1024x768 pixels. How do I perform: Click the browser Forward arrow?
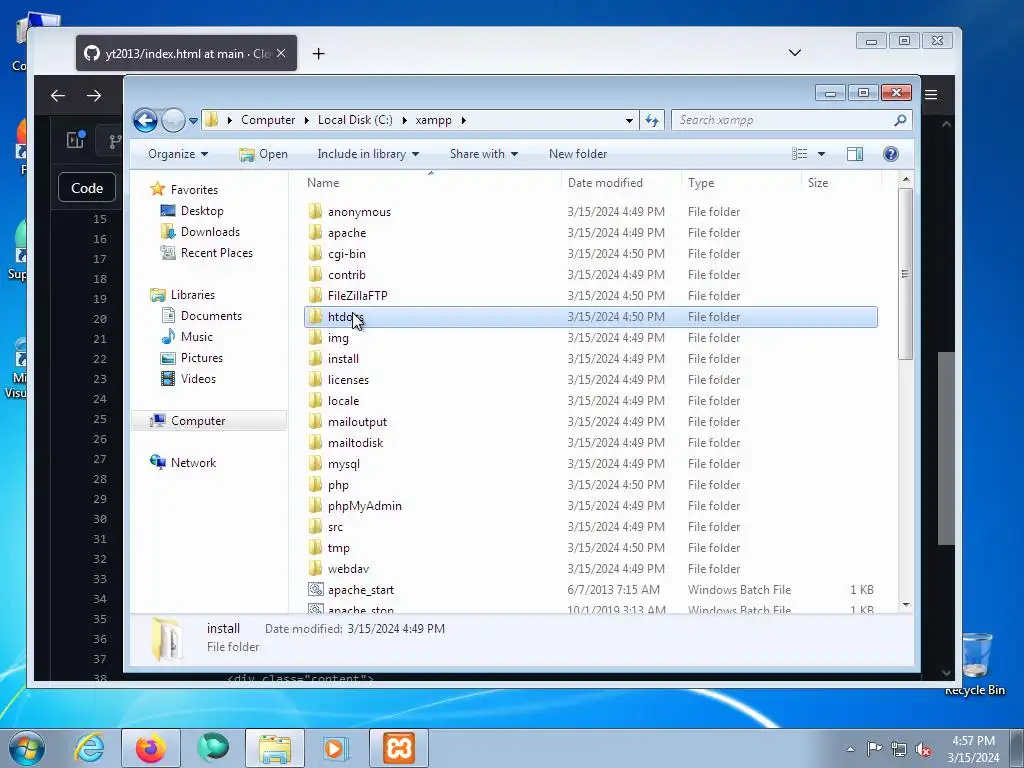tap(94, 96)
